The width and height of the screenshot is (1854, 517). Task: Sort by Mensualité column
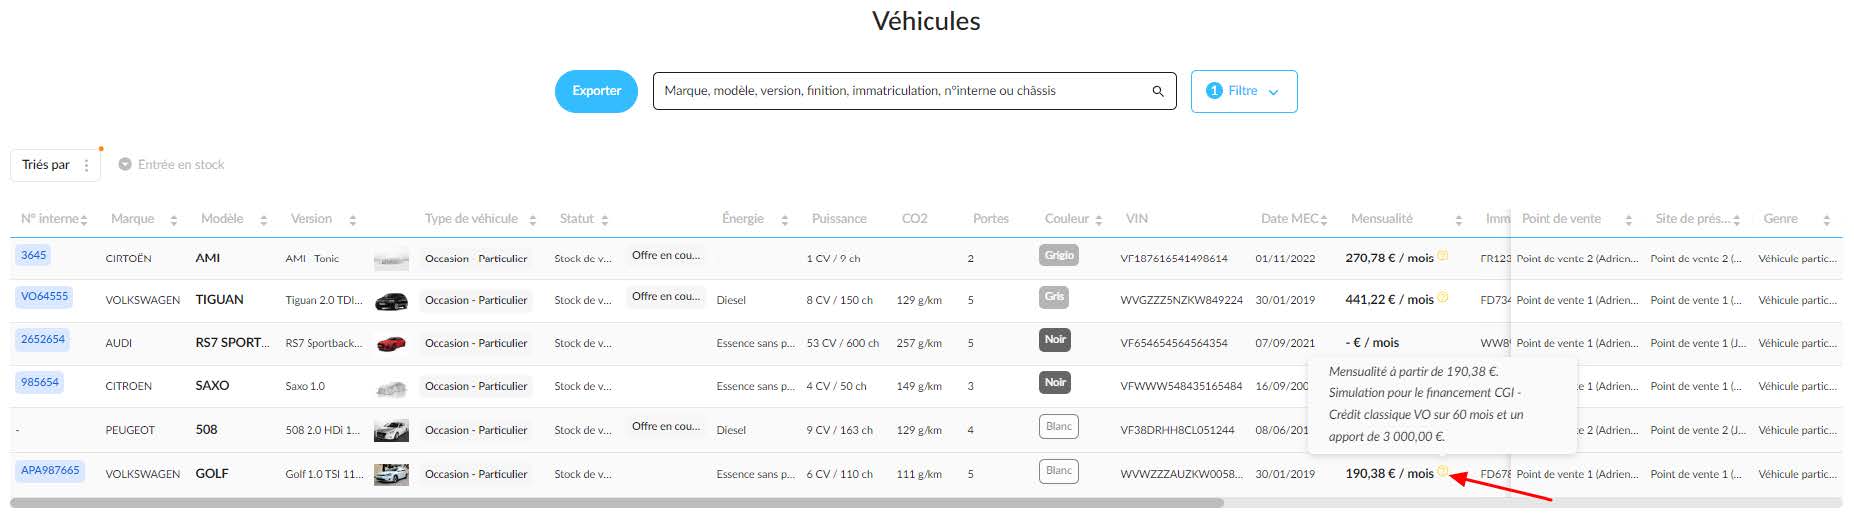(1459, 220)
